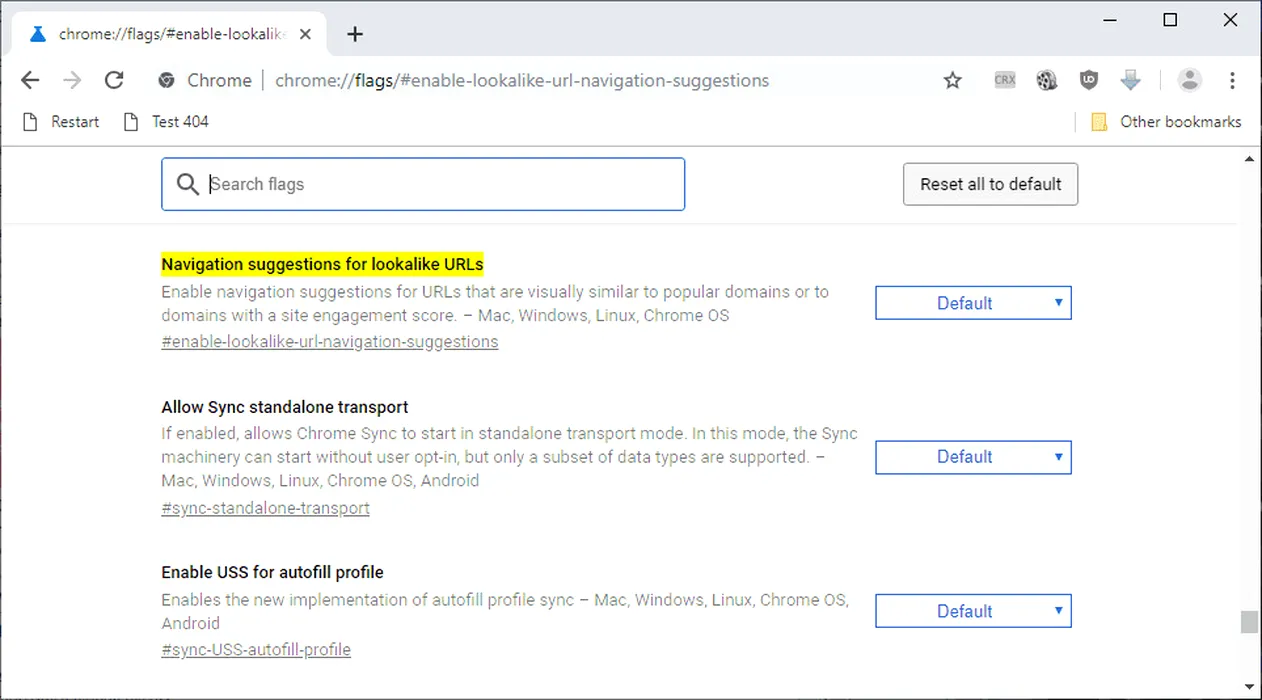
Task: Open the uBlock Origin shield extension
Action: click(x=1089, y=80)
